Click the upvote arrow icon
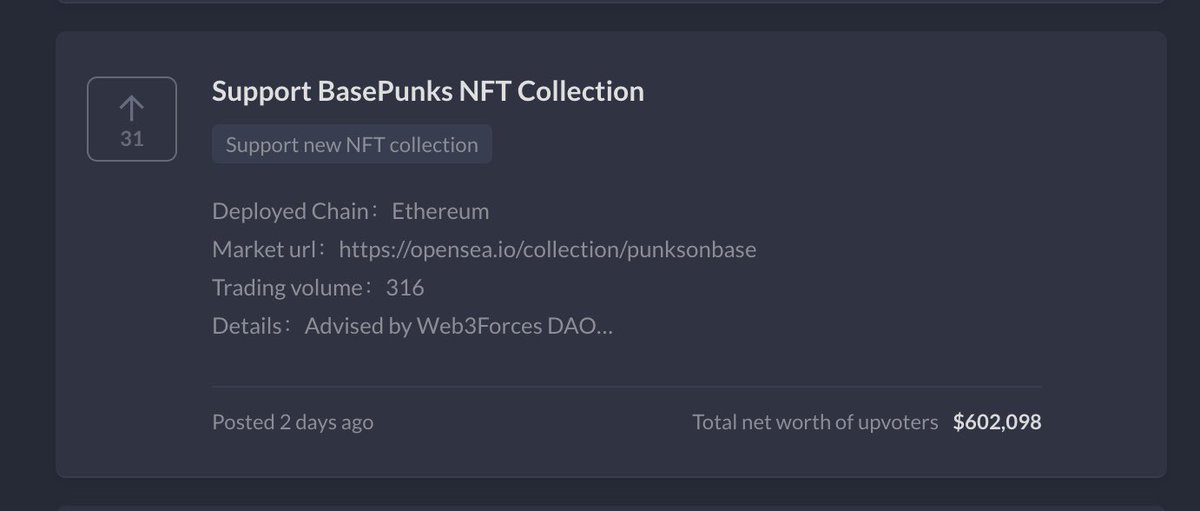This screenshot has width=1200, height=511. tap(132, 107)
